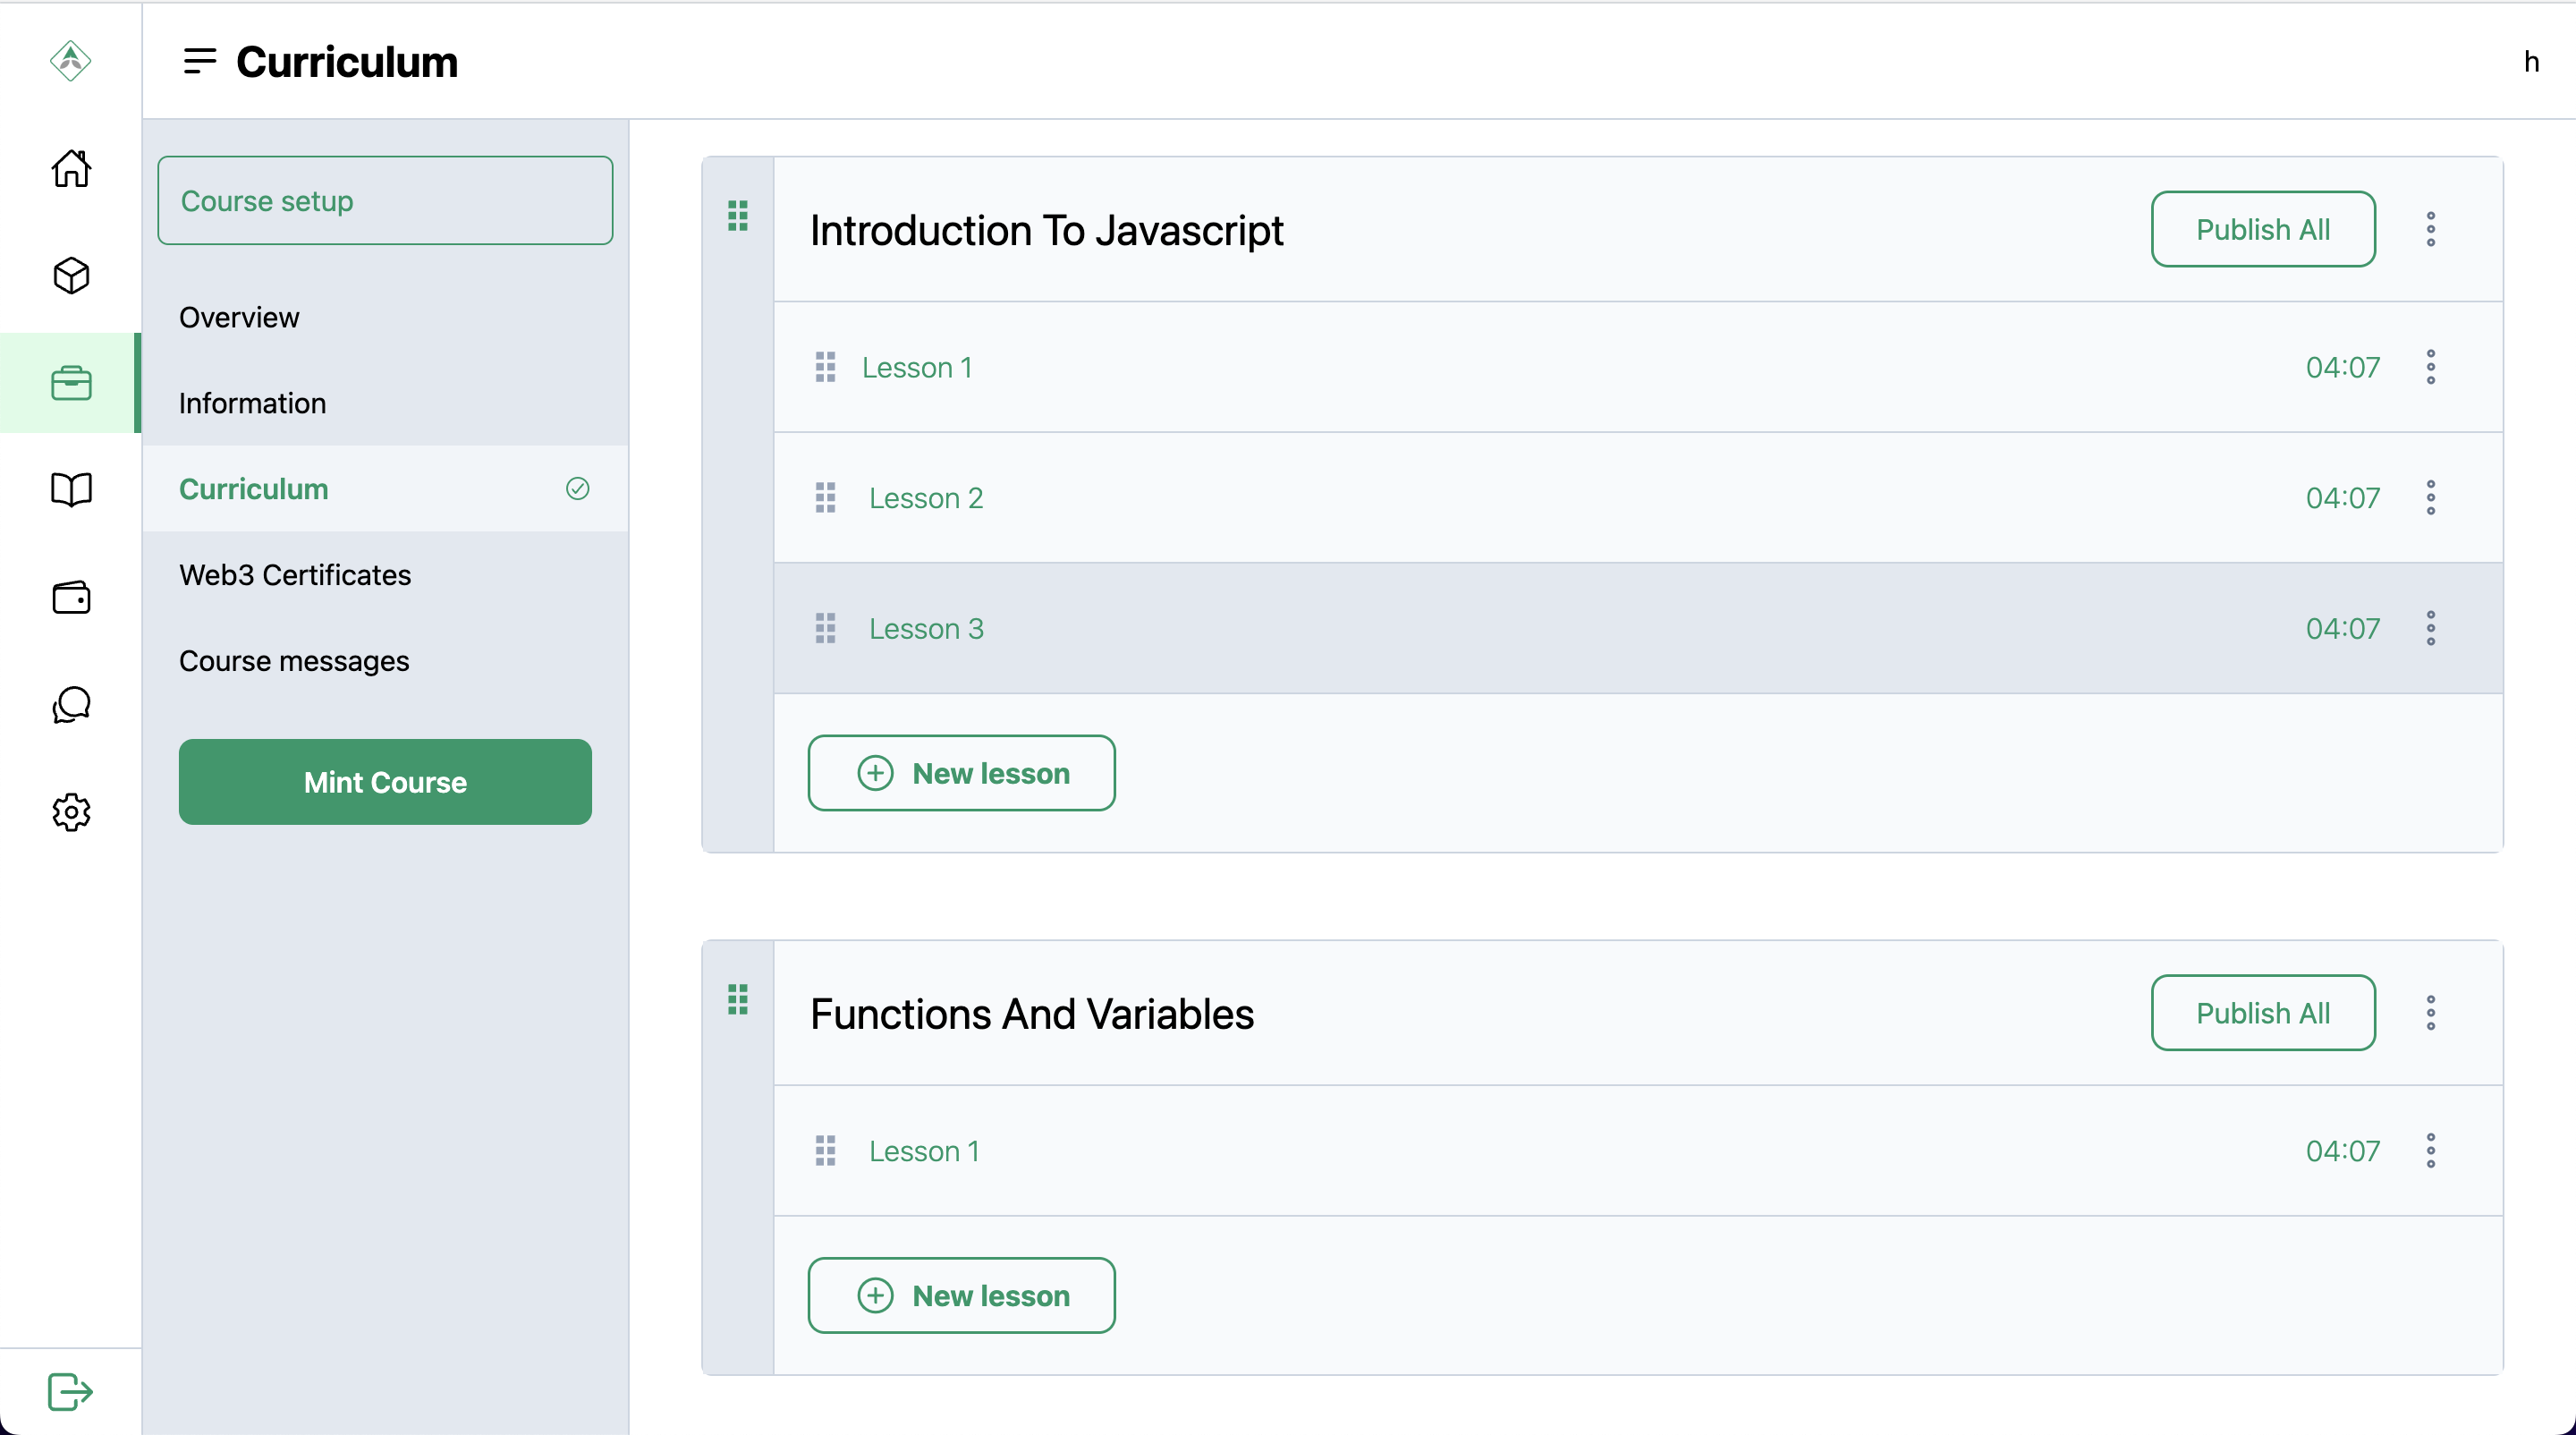Click the Curriculum completion checkmark
The width and height of the screenshot is (2576, 1435).
tap(577, 488)
